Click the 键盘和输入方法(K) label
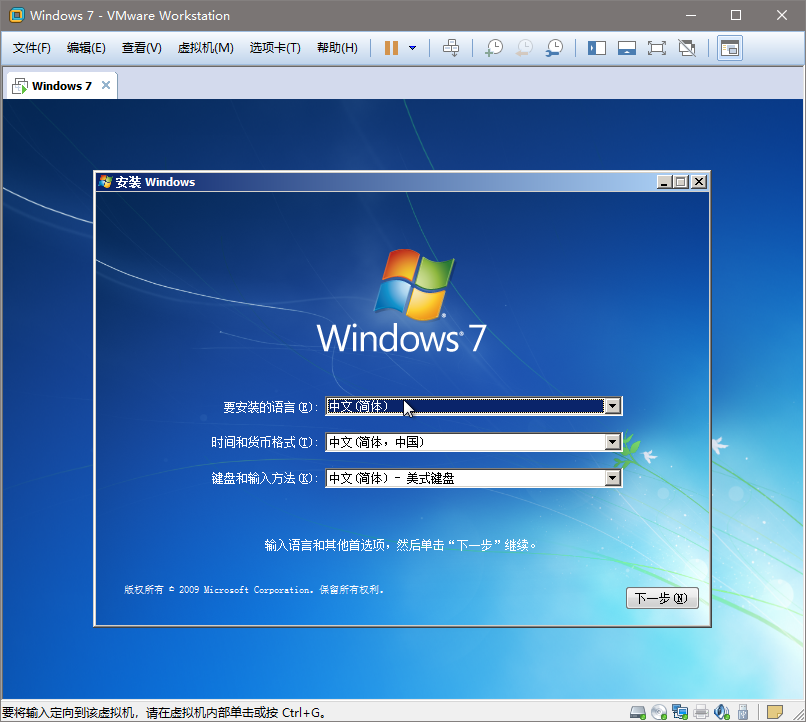Screen dimensions: 806x722 pyautogui.click(x=264, y=478)
